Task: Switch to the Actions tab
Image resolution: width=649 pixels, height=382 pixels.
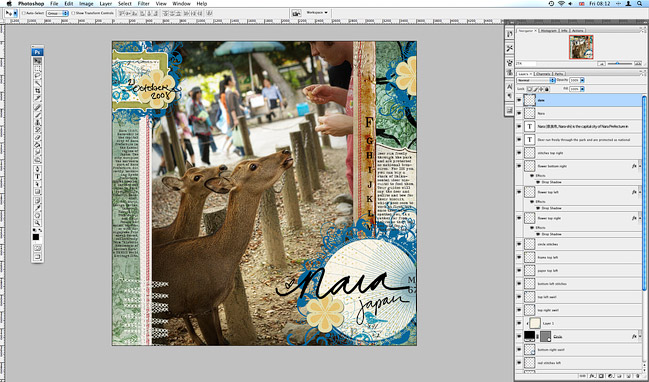Action: click(578, 31)
